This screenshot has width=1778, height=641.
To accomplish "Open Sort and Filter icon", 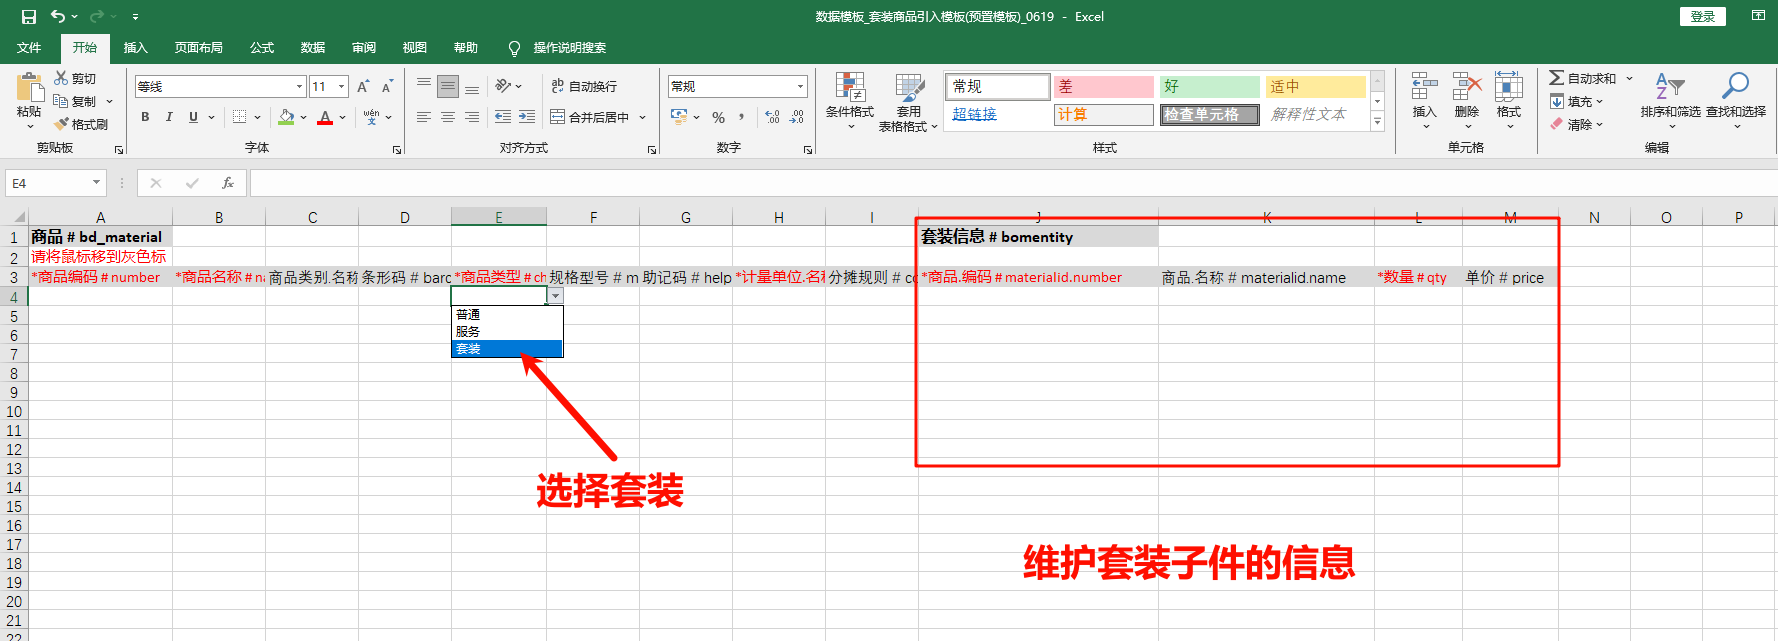I will 1670,86.
